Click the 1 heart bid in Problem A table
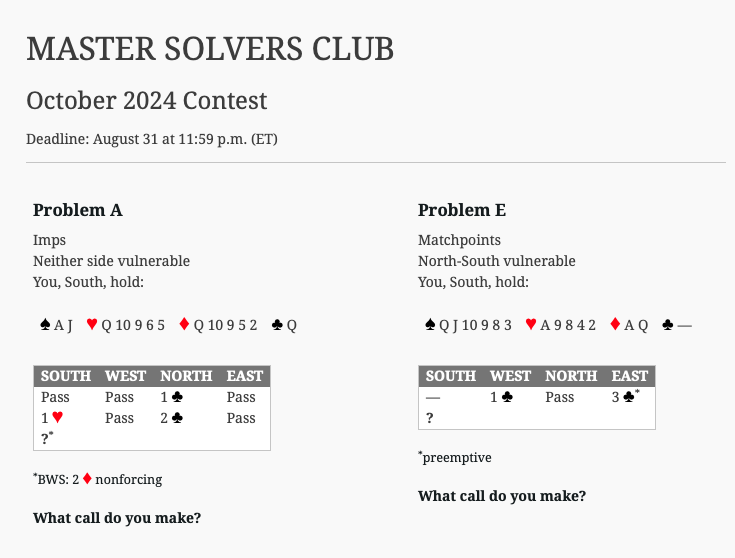Screen dimensions: 735x558 [x=52, y=418]
